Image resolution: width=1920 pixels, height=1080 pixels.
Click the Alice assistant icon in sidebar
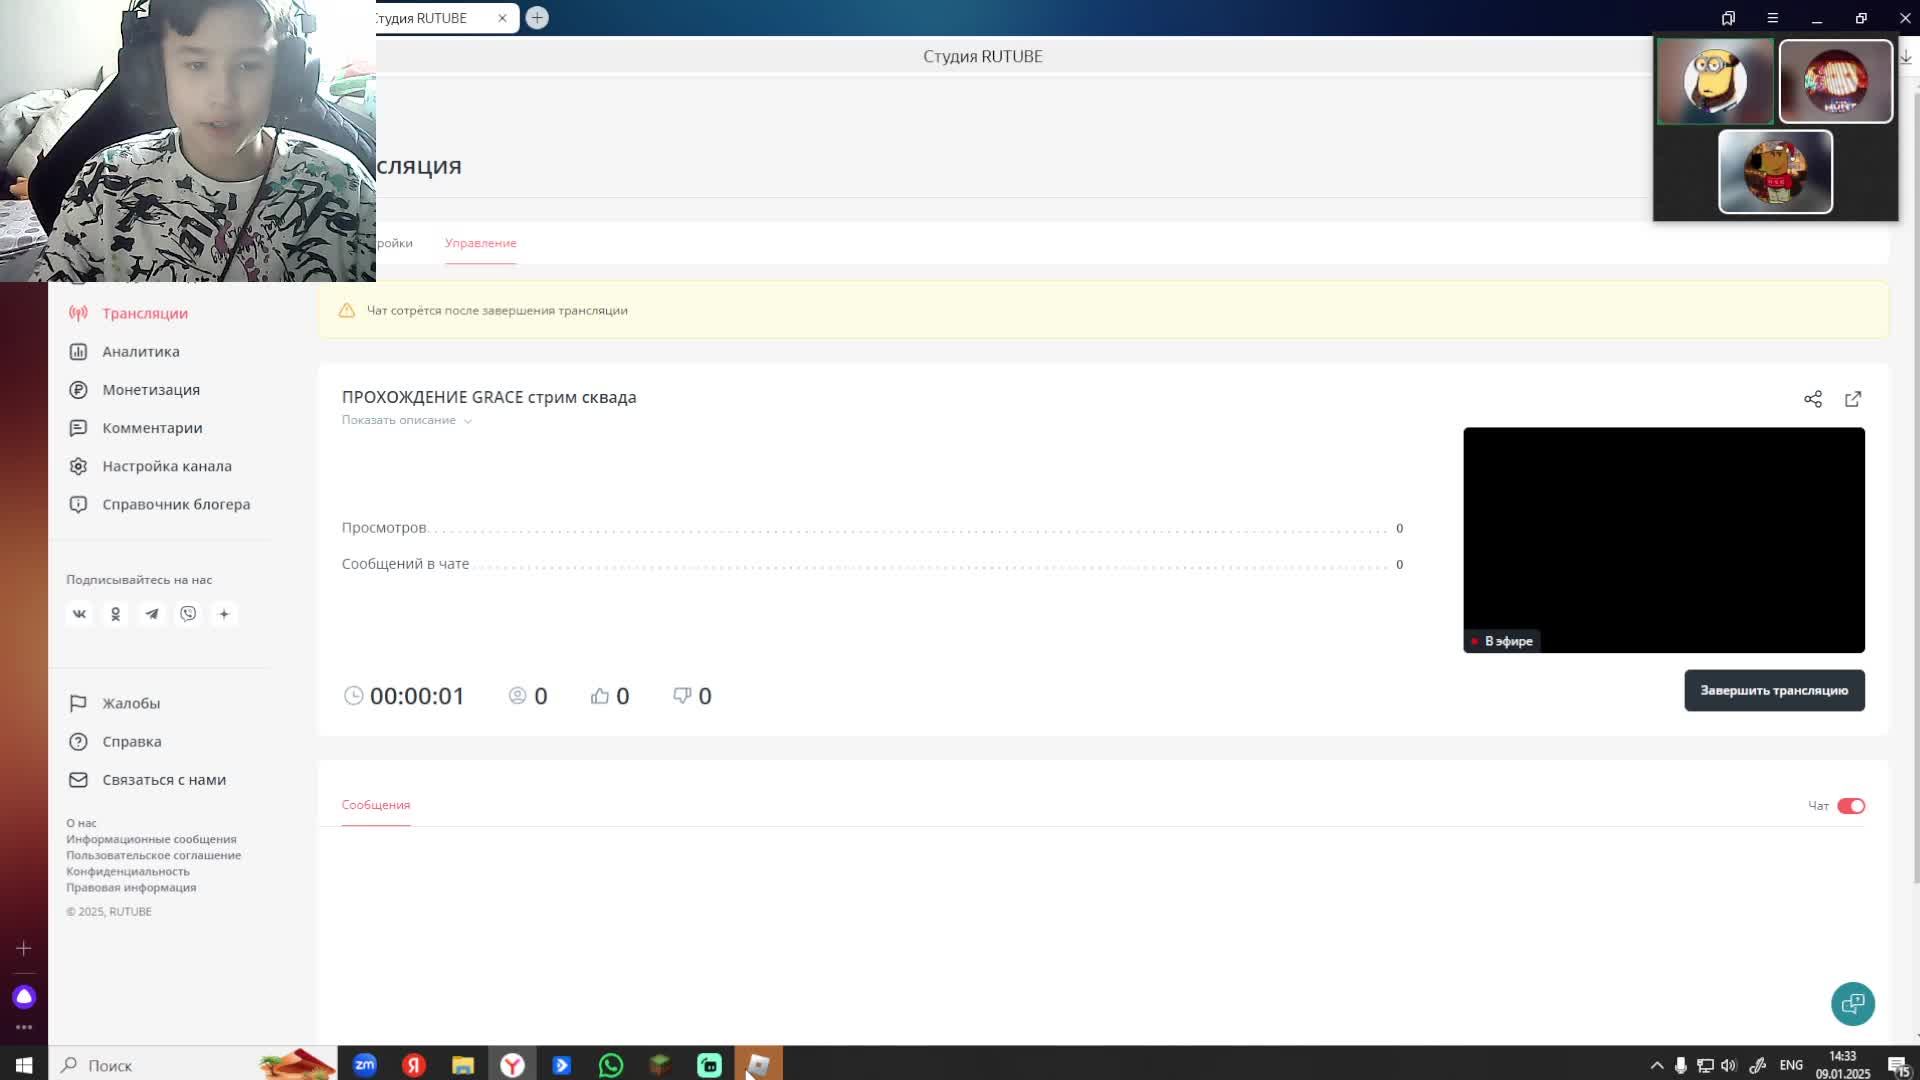(24, 997)
